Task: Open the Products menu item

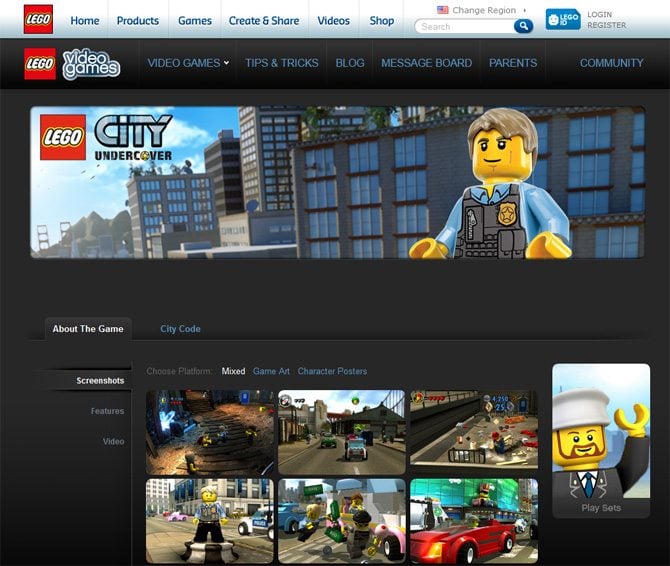Action: pyautogui.click(x=137, y=20)
